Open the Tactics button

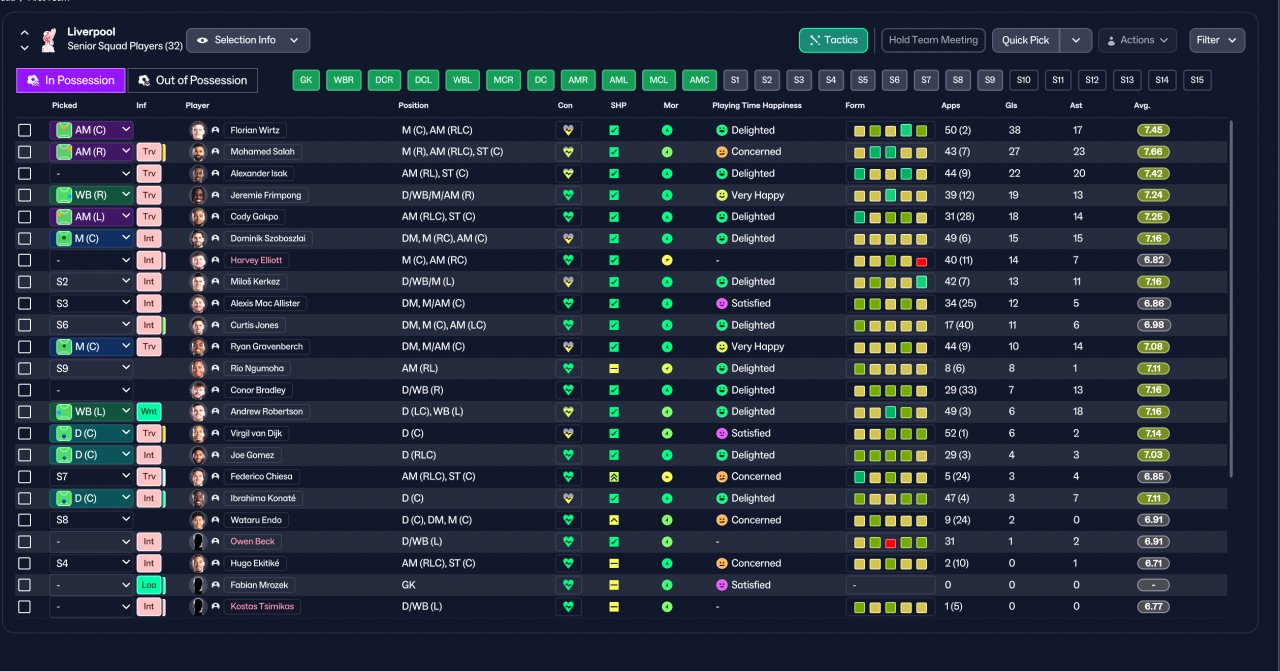tap(833, 40)
